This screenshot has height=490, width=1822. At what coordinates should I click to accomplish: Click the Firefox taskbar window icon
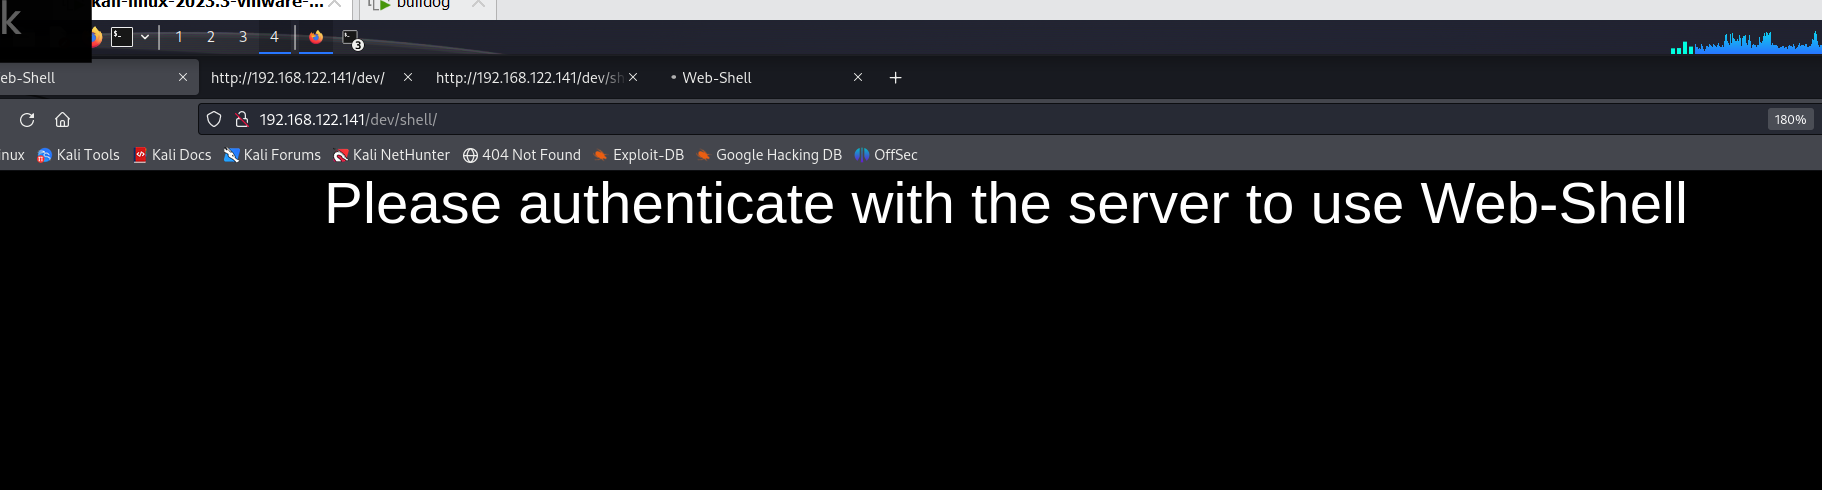316,37
